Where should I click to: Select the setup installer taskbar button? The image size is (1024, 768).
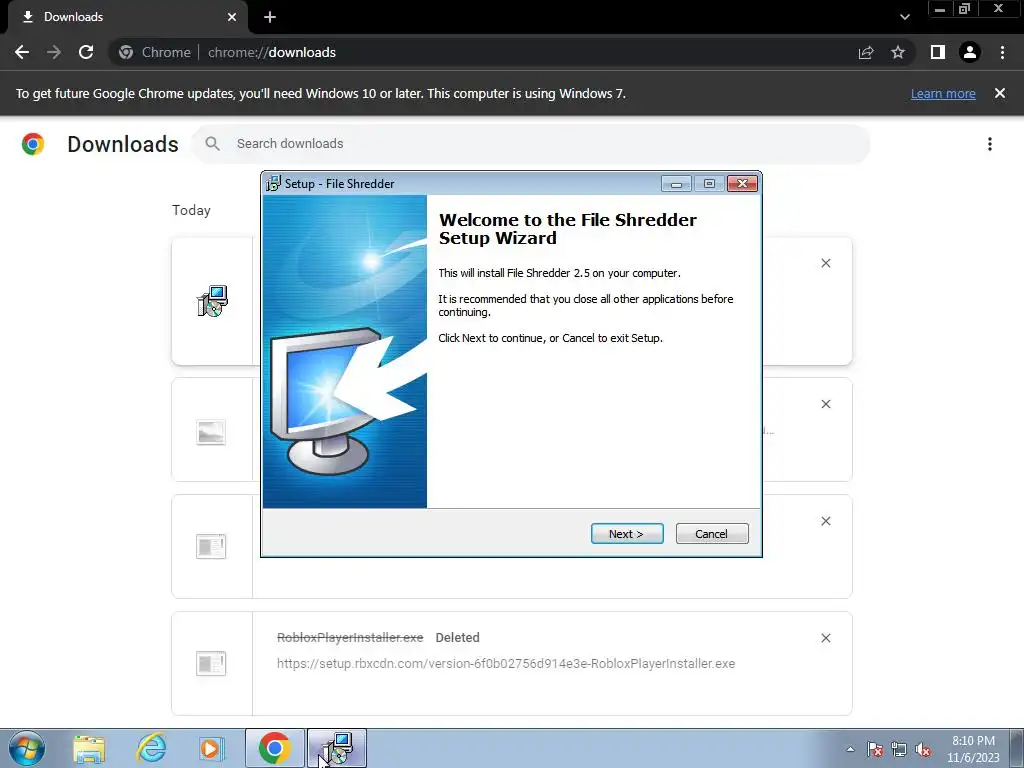(x=337, y=748)
